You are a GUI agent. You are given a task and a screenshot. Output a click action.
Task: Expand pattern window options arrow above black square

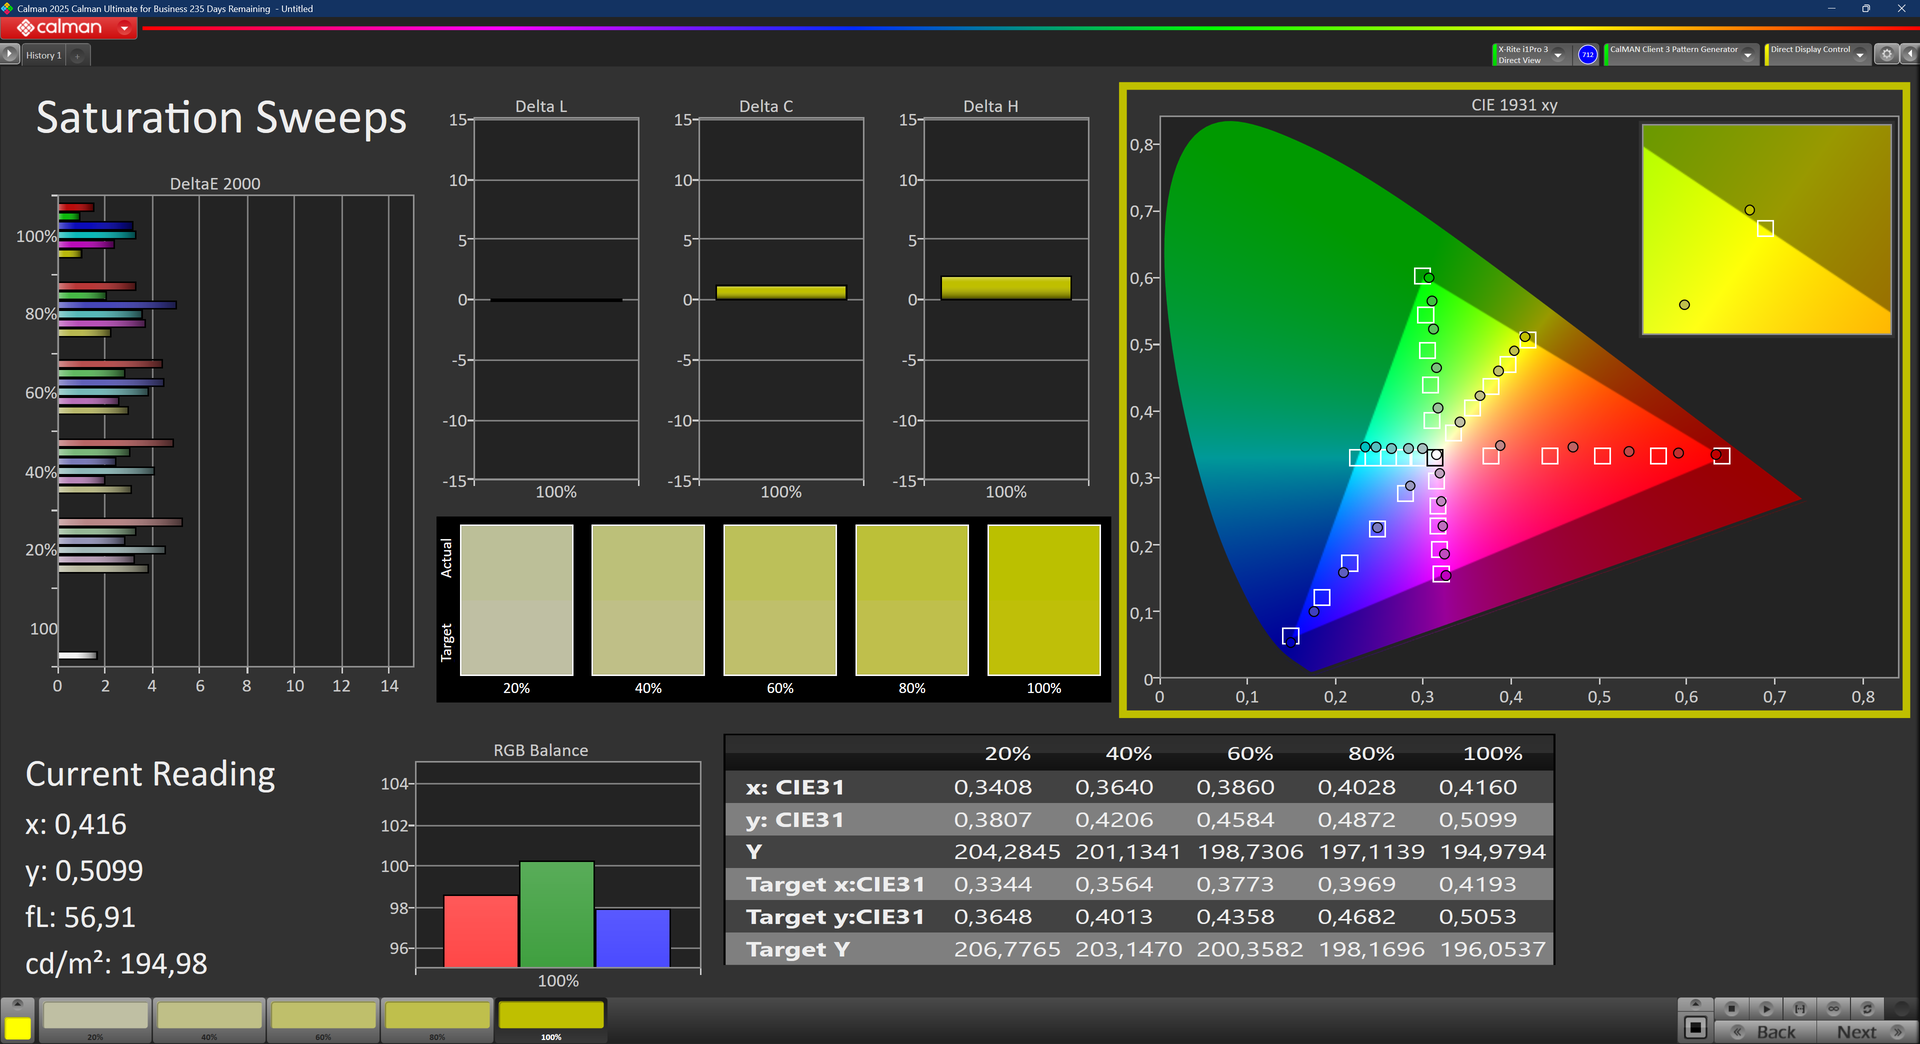point(1695,1003)
